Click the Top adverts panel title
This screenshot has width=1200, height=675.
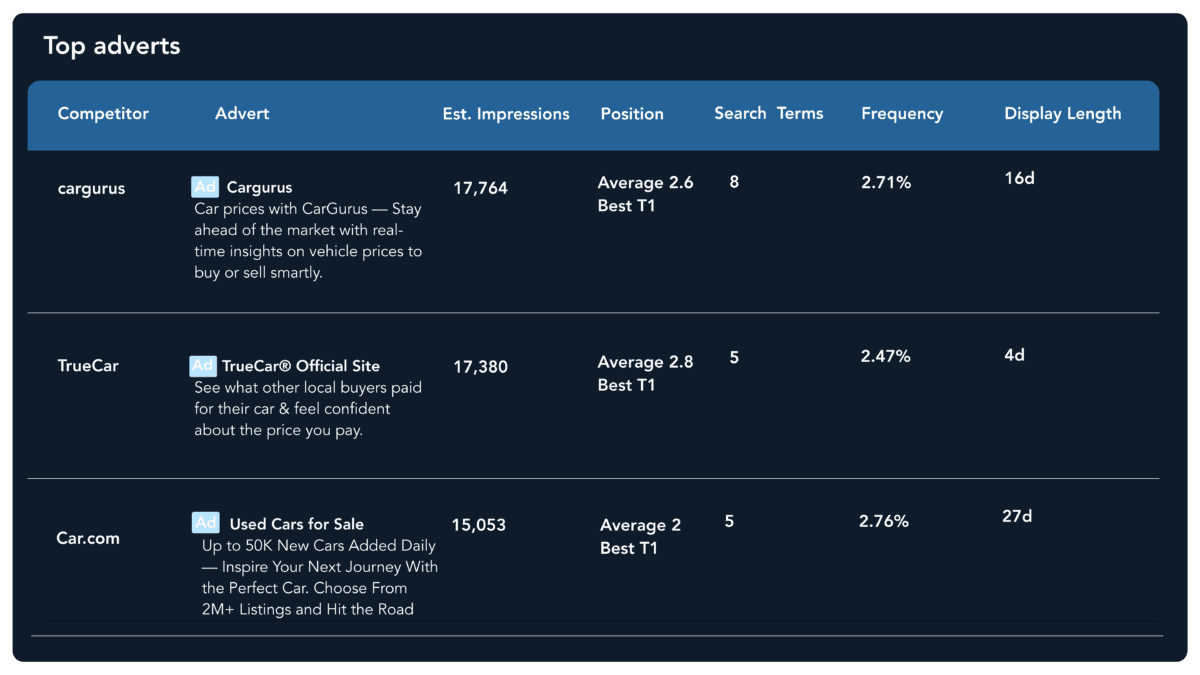112,46
